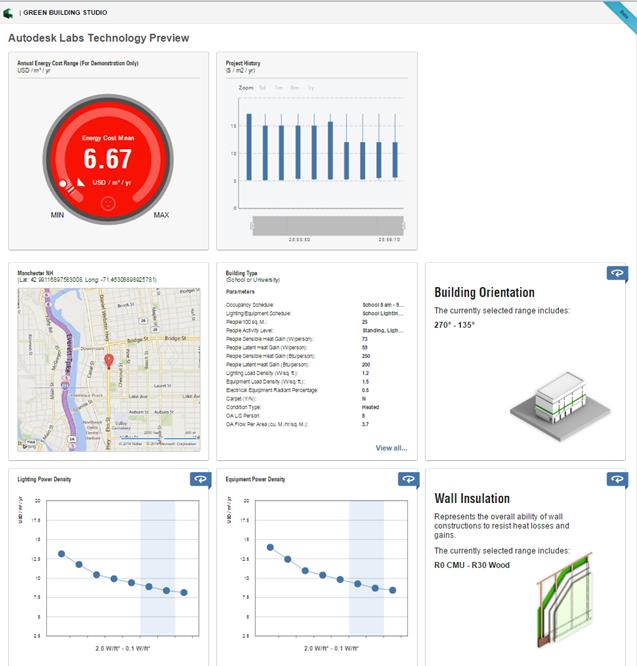Screen dimensions: 637x666
Task: Click the MAX label under the gauge
Action: point(161,215)
